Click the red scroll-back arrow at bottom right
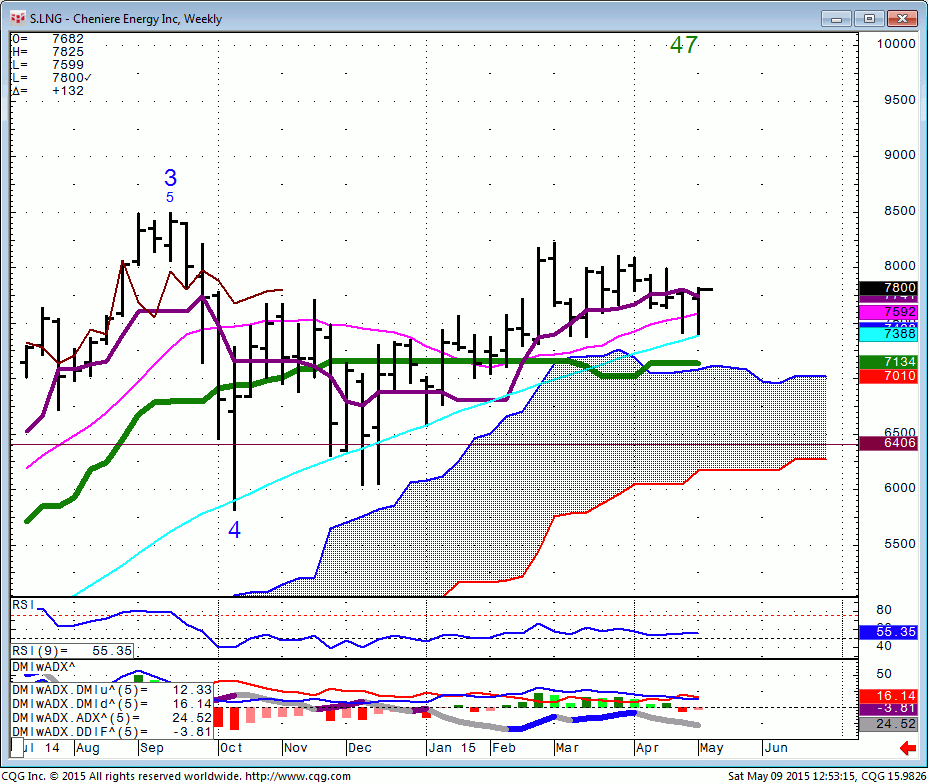 click(x=908, y=748)
